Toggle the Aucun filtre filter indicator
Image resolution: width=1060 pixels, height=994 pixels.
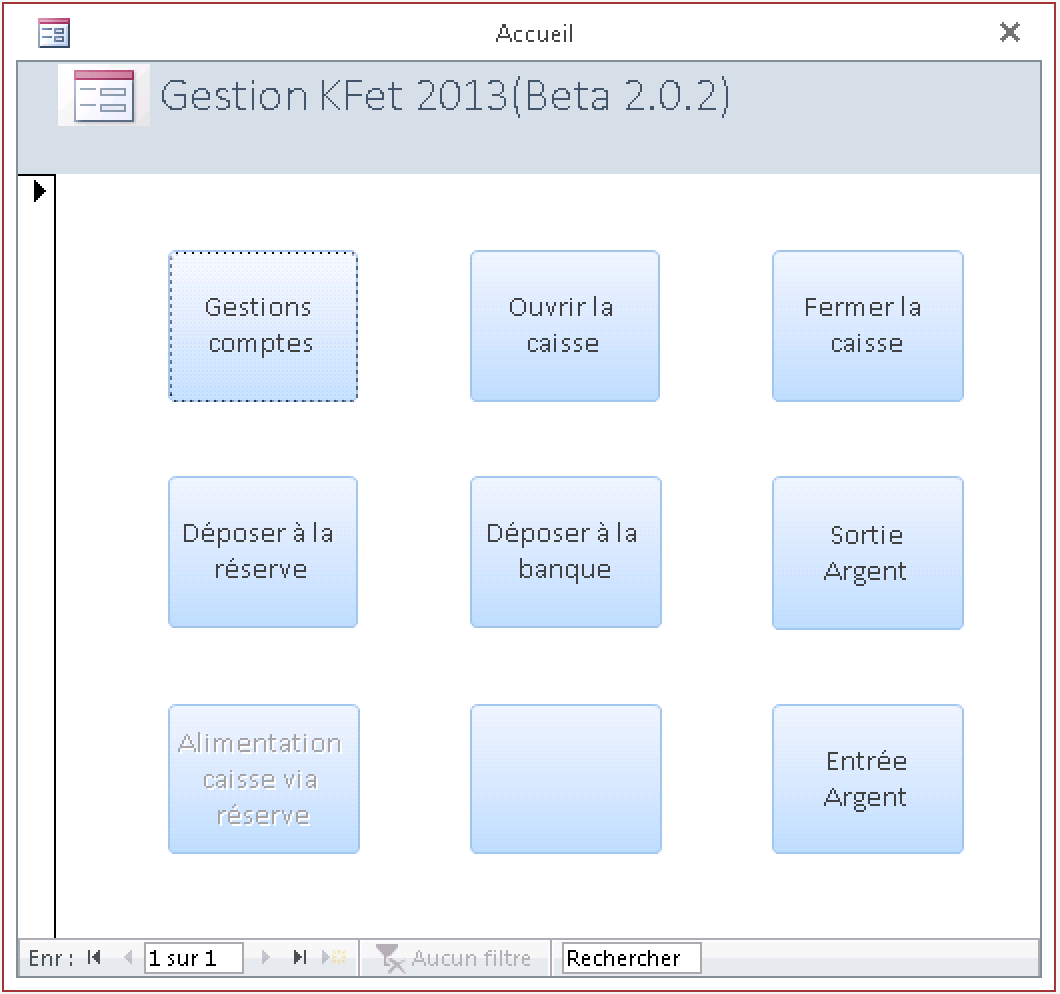(457, 958)
